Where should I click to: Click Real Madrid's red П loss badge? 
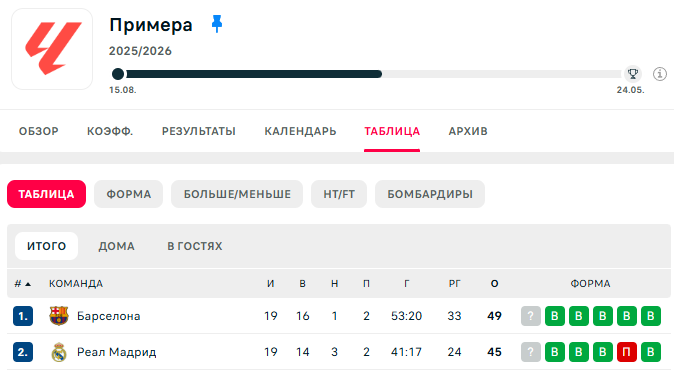click(627, 352)
